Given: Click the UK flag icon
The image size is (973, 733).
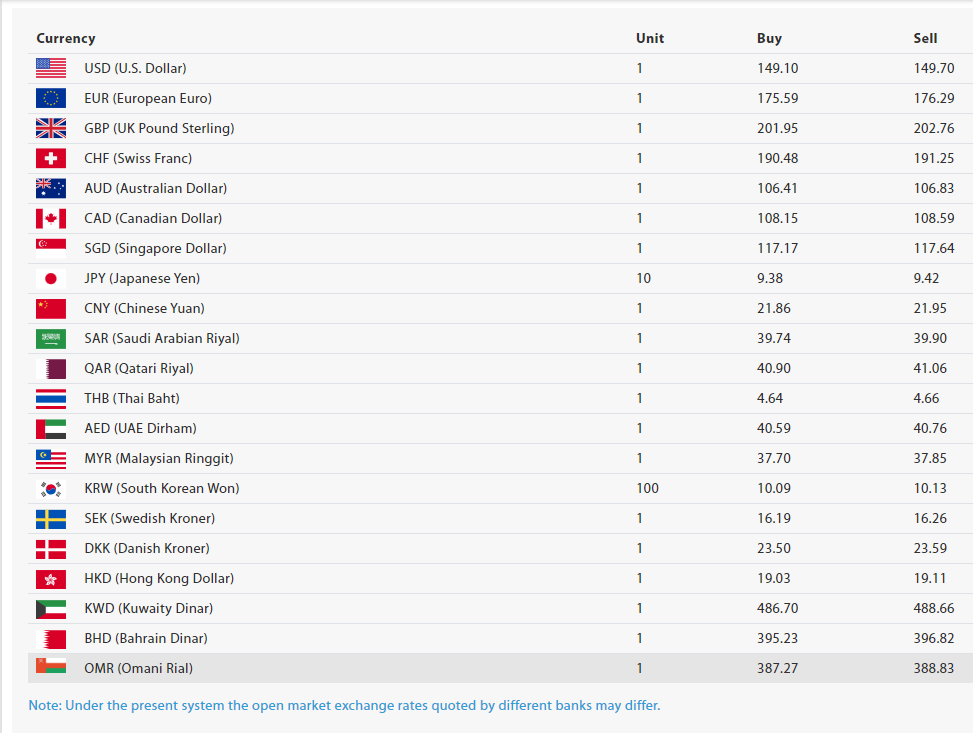Looking at the screenshot, I should [x=51, y=128].
